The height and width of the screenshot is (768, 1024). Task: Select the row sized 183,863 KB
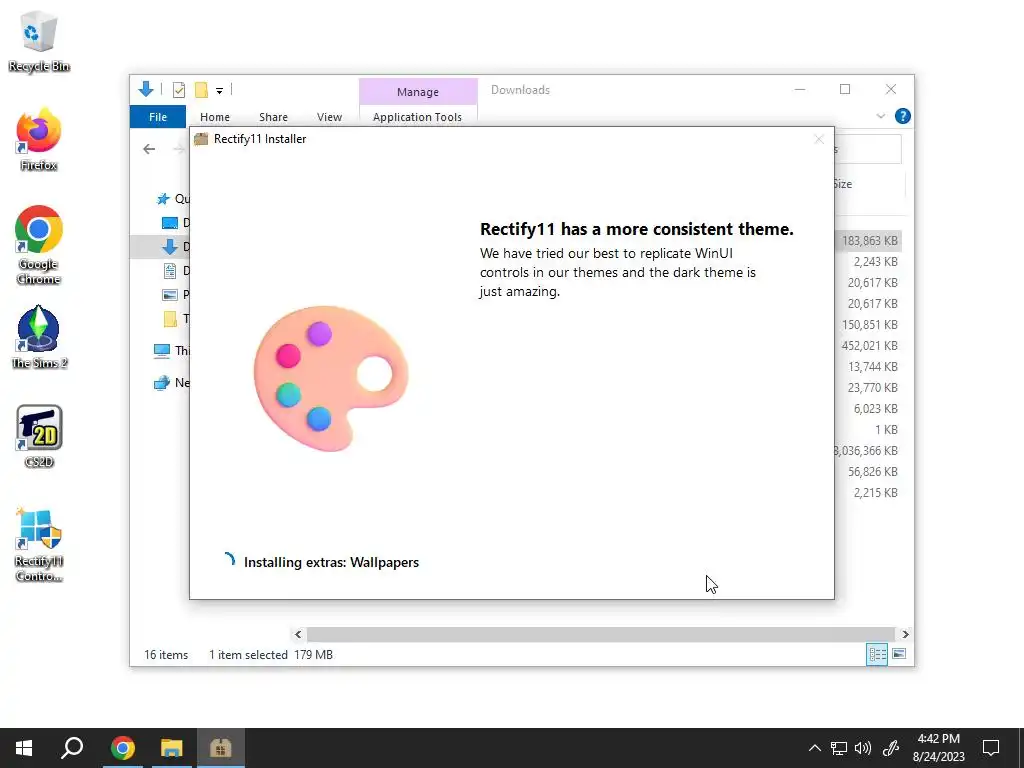point(869,241)
